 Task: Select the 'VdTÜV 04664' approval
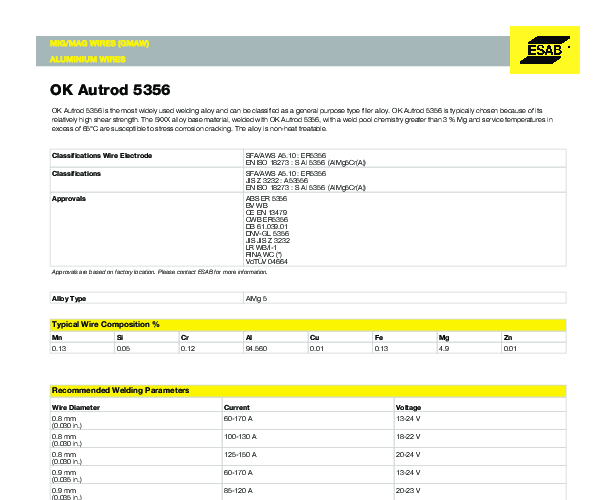point(267,262)
